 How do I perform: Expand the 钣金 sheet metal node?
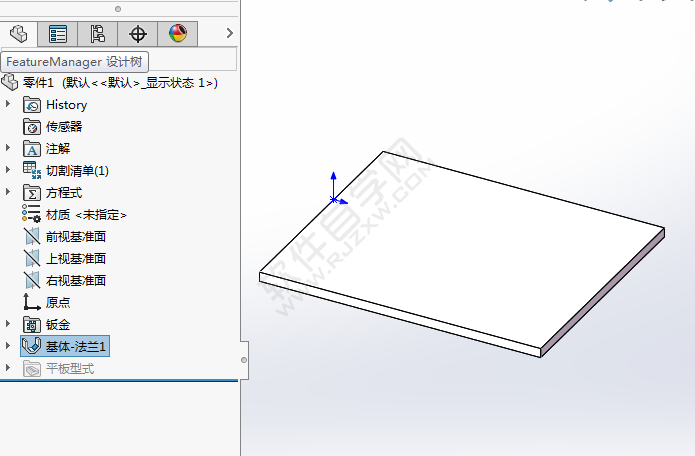click(x=9, y=324)
